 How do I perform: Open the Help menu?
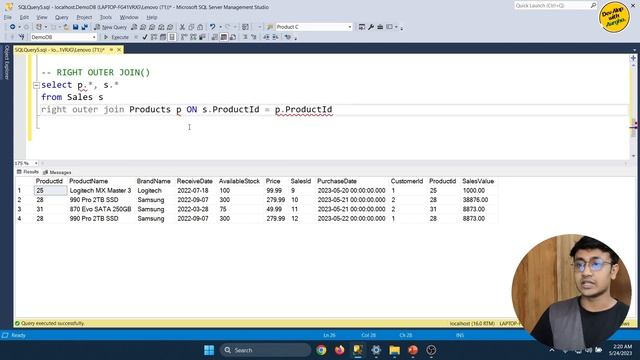coord(152,17)
